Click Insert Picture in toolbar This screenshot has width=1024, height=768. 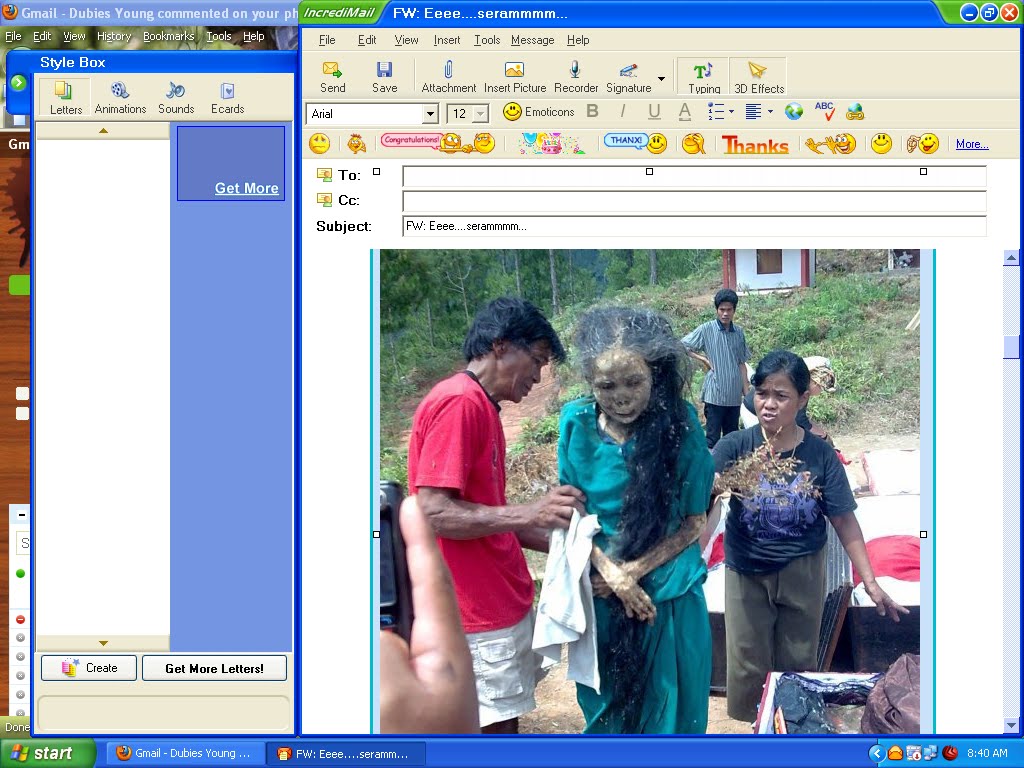tap(515, 77)
